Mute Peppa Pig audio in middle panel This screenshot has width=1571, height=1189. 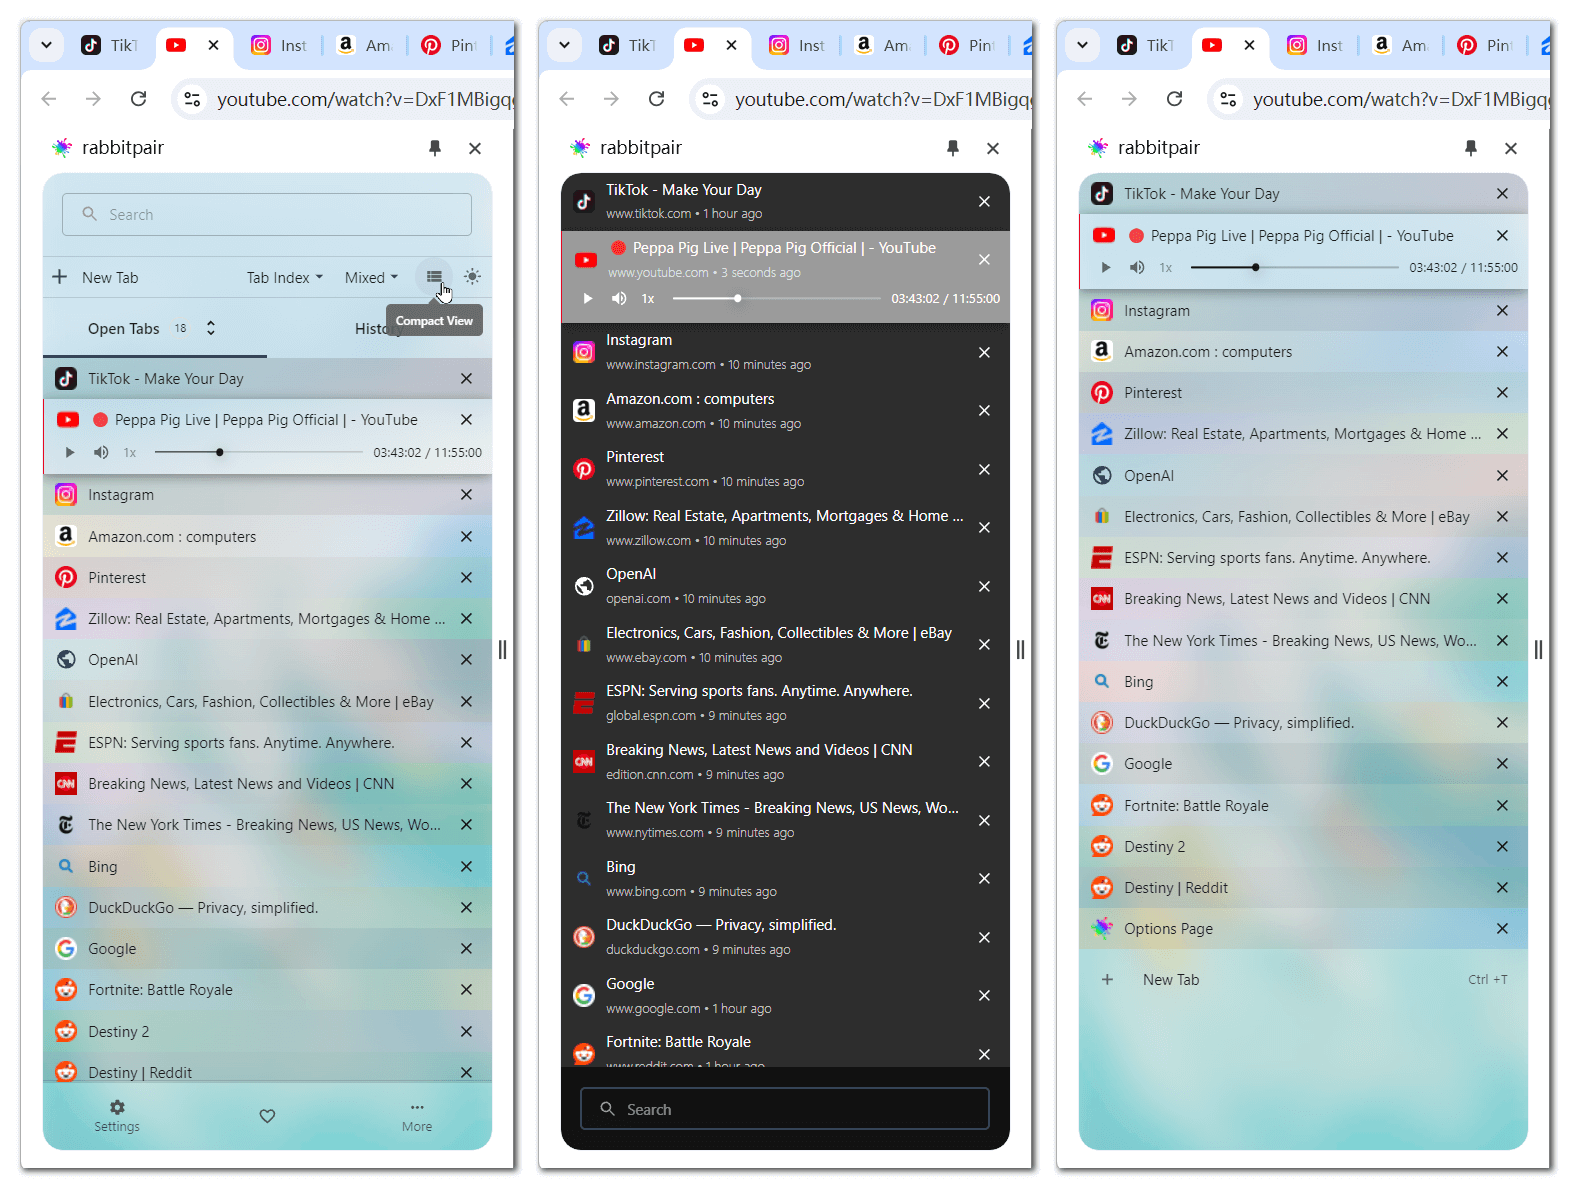pyautogui.click(x=619, y=298)
